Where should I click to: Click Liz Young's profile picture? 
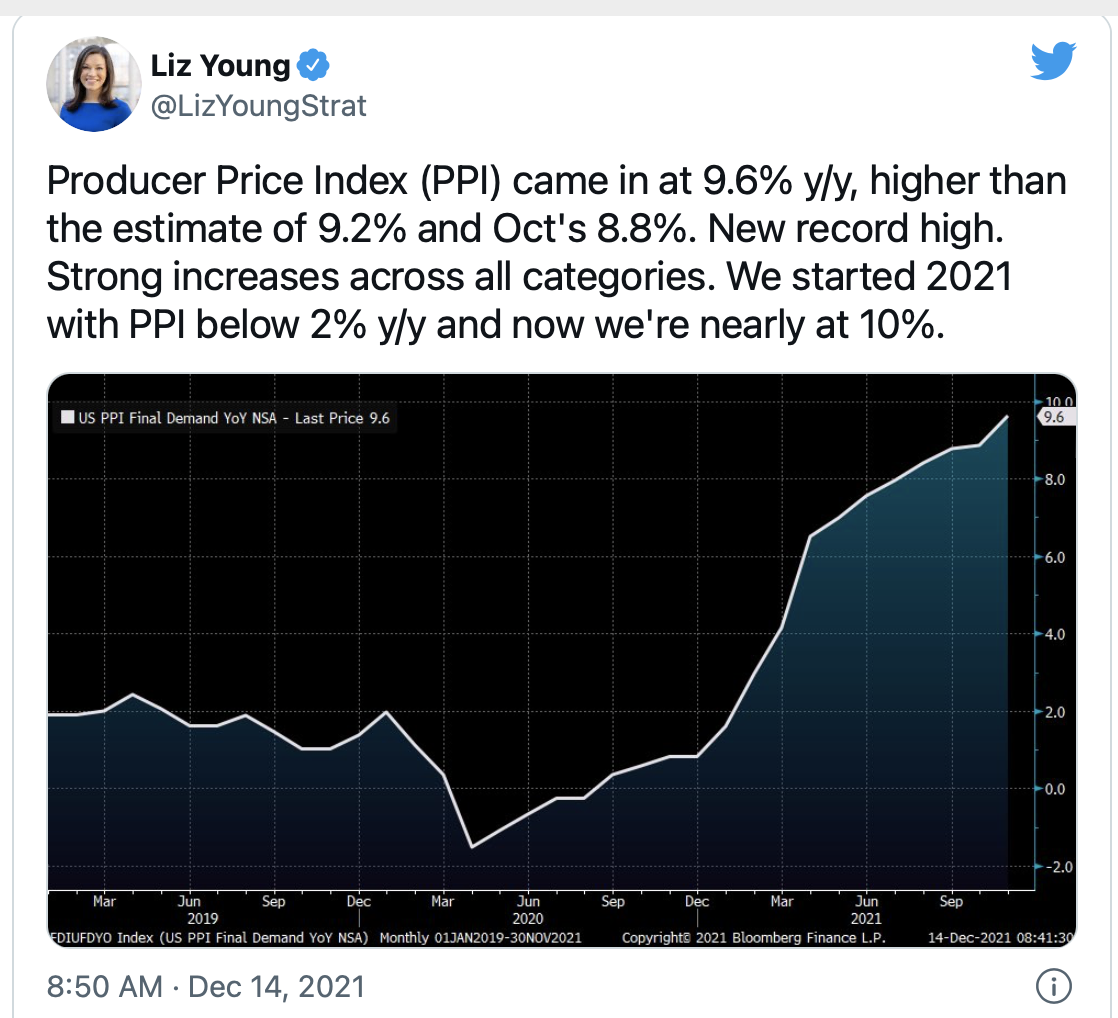(x=93, y=84)
